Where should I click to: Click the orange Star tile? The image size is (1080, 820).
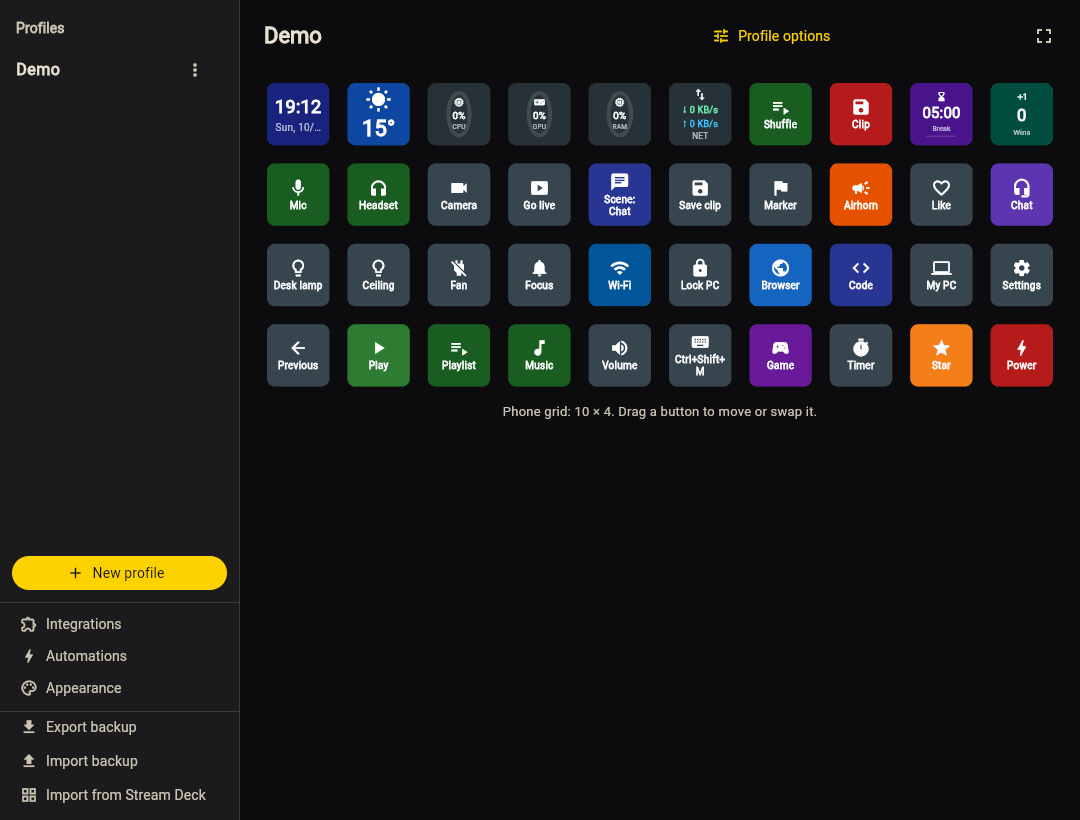coord(942,355)
